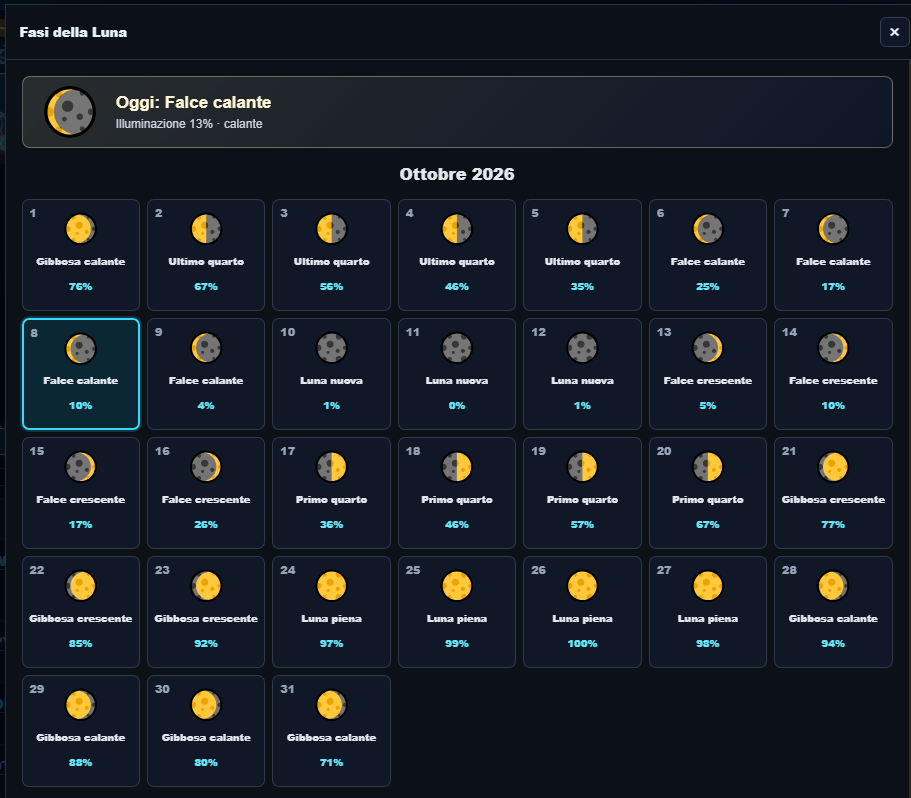This screenshot has width=911, height=798.
Task: Click the large moon icon beside Oggi
Action: pos(70,112)
